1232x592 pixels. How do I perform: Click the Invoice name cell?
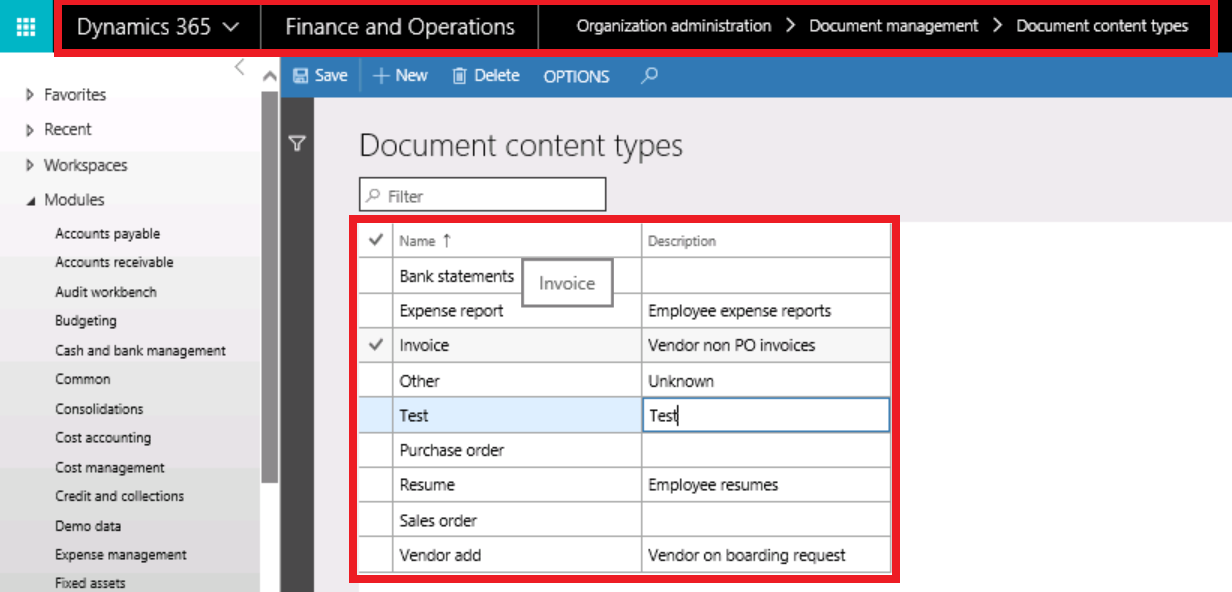(x=516, y=345)
